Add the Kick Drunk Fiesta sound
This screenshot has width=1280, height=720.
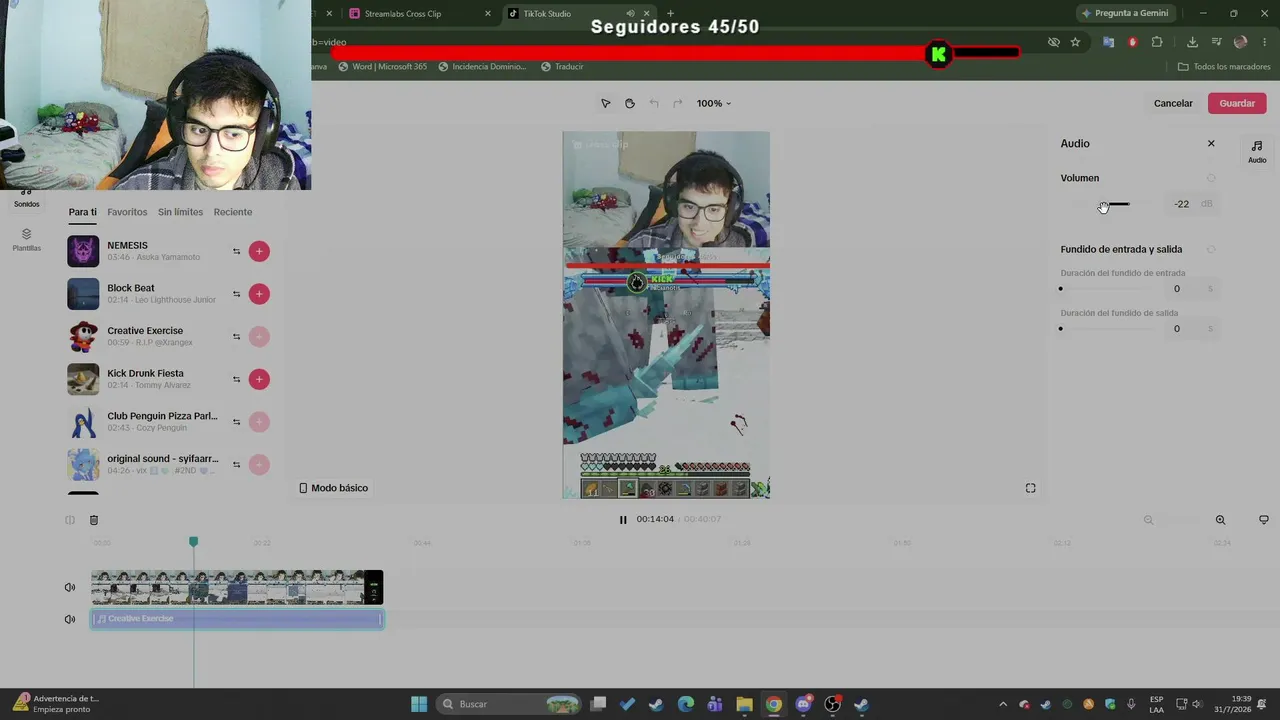259,379
